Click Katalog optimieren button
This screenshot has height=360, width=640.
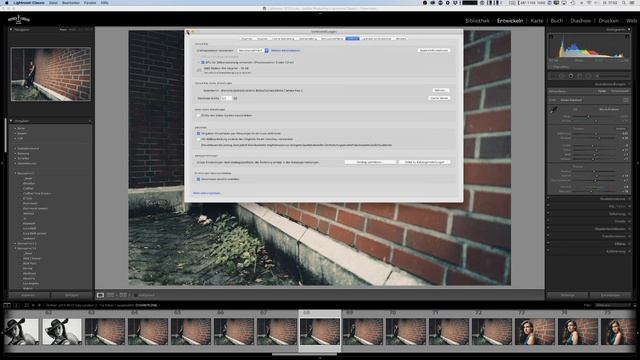pyautogui.click(x=370, y=162)
